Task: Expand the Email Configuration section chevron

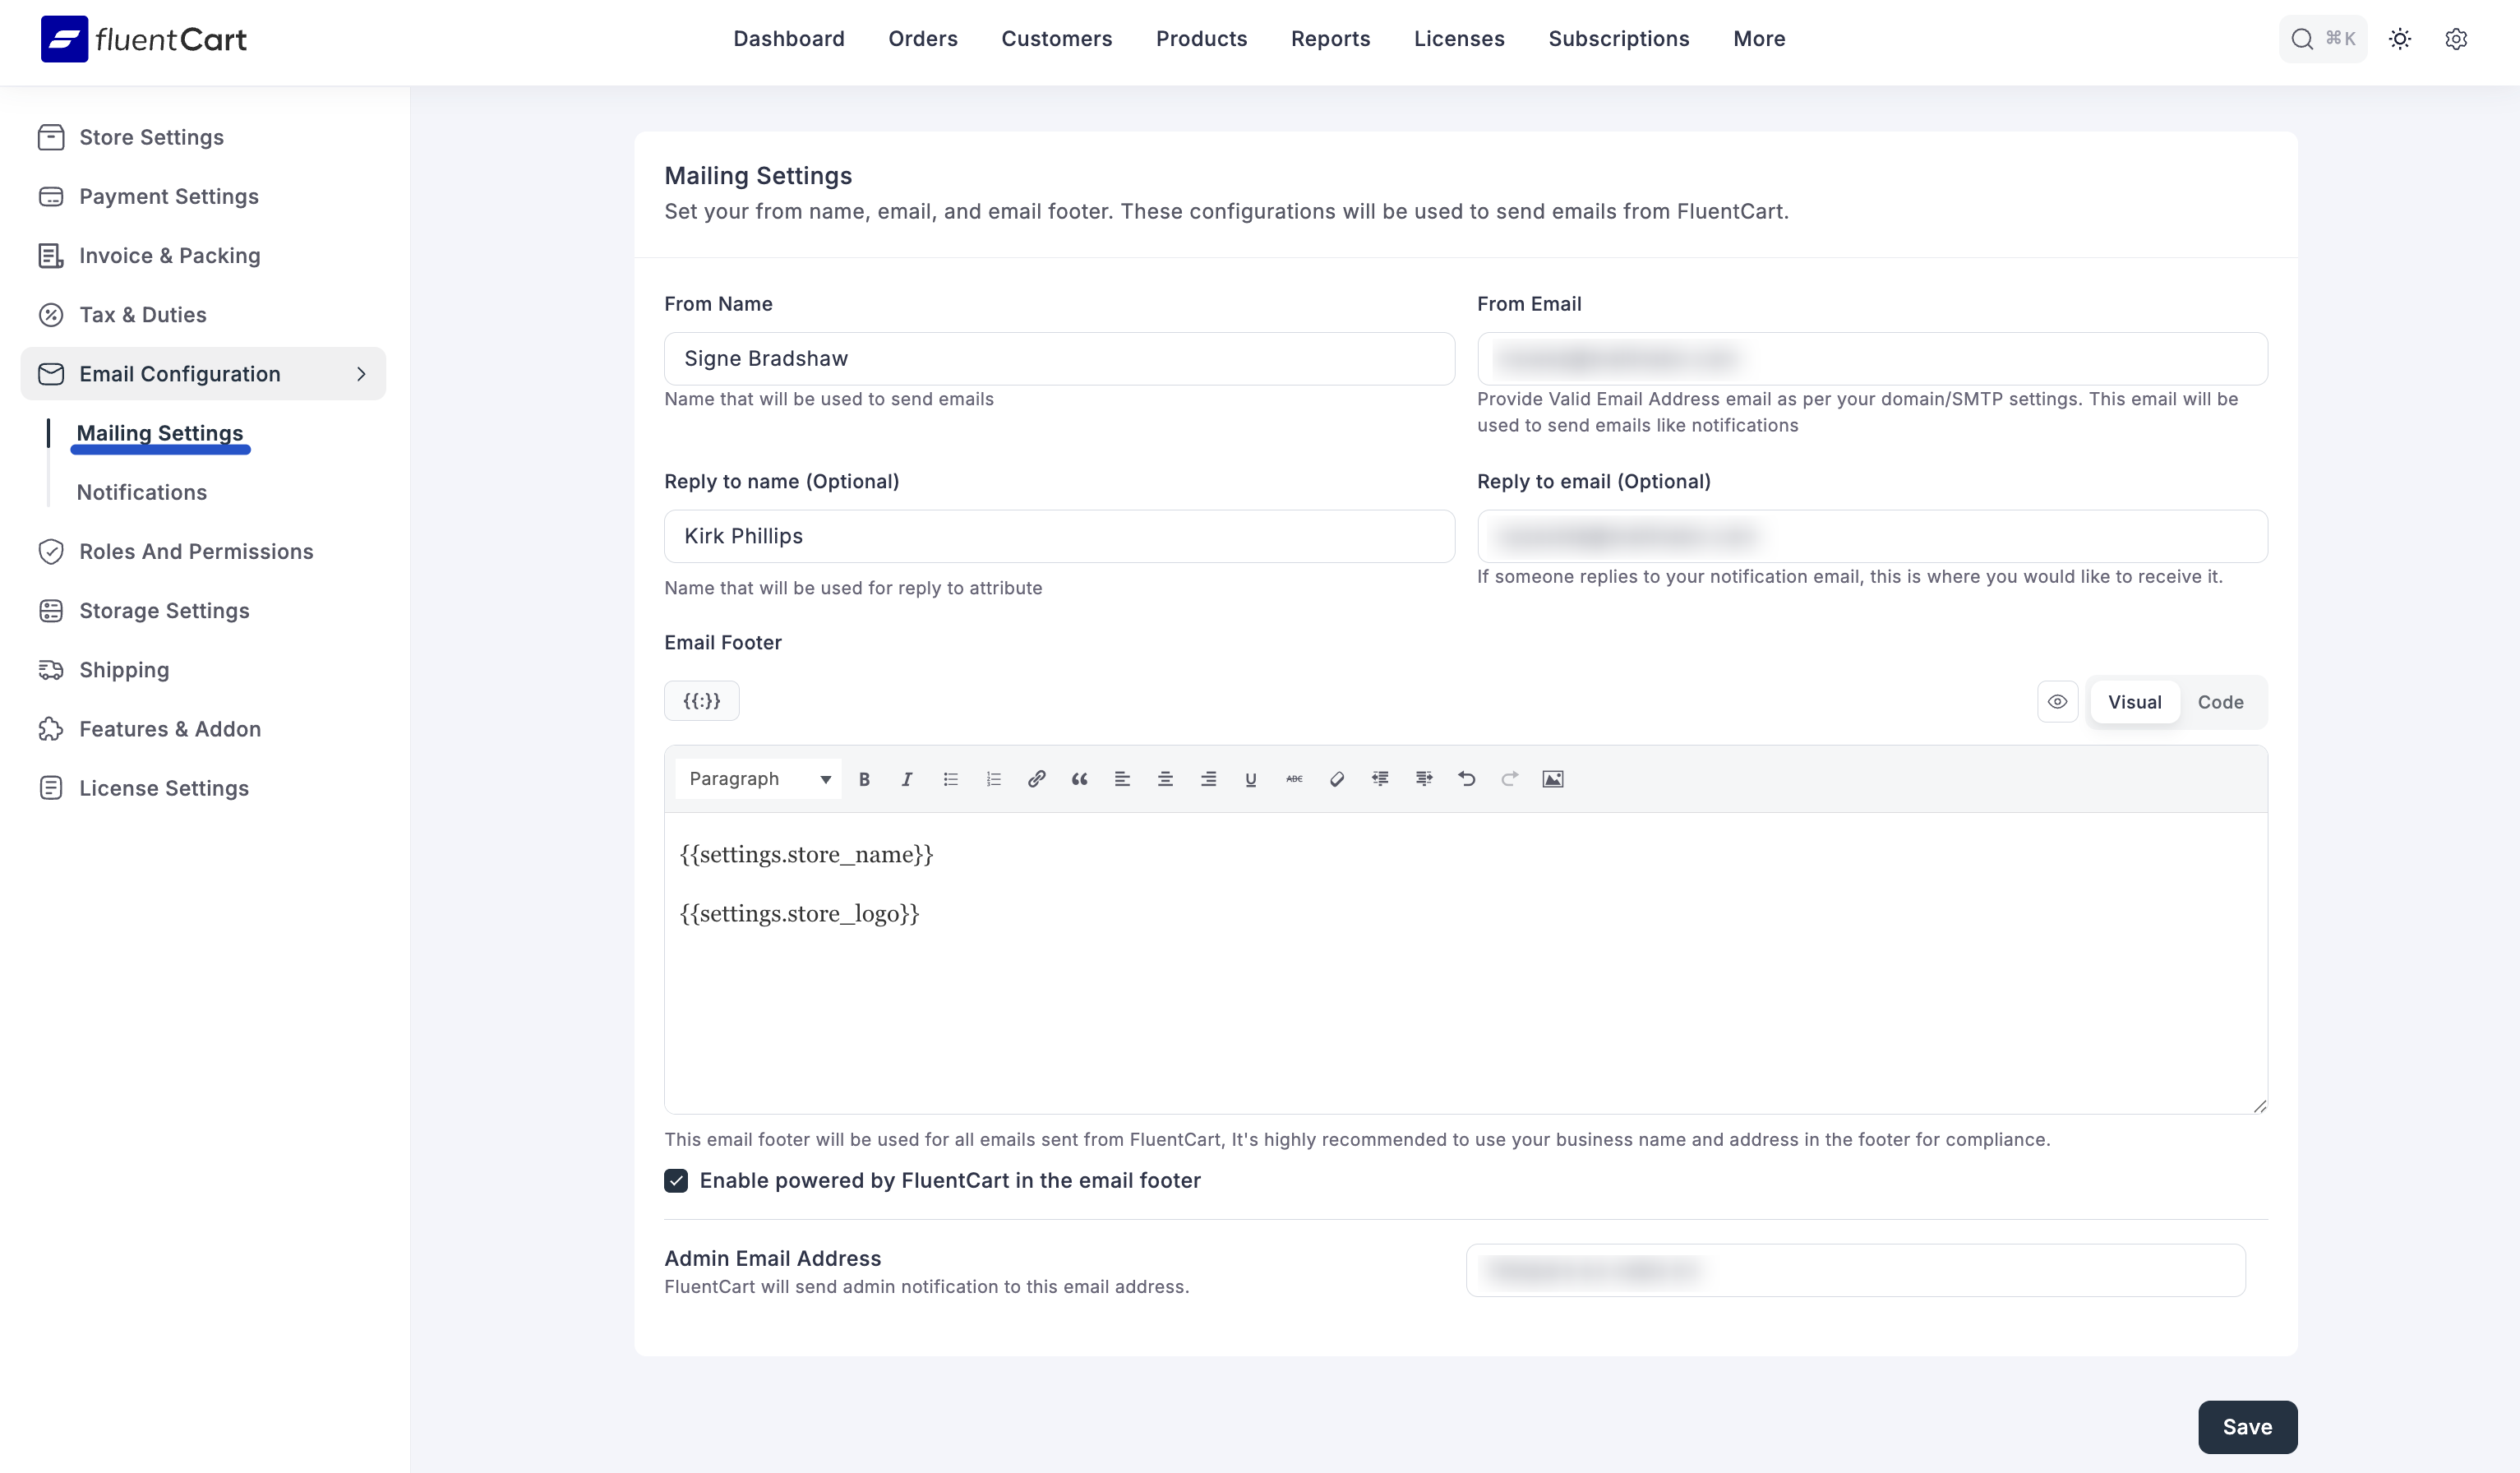Action: pyautogui.click(x=361, y=373)
